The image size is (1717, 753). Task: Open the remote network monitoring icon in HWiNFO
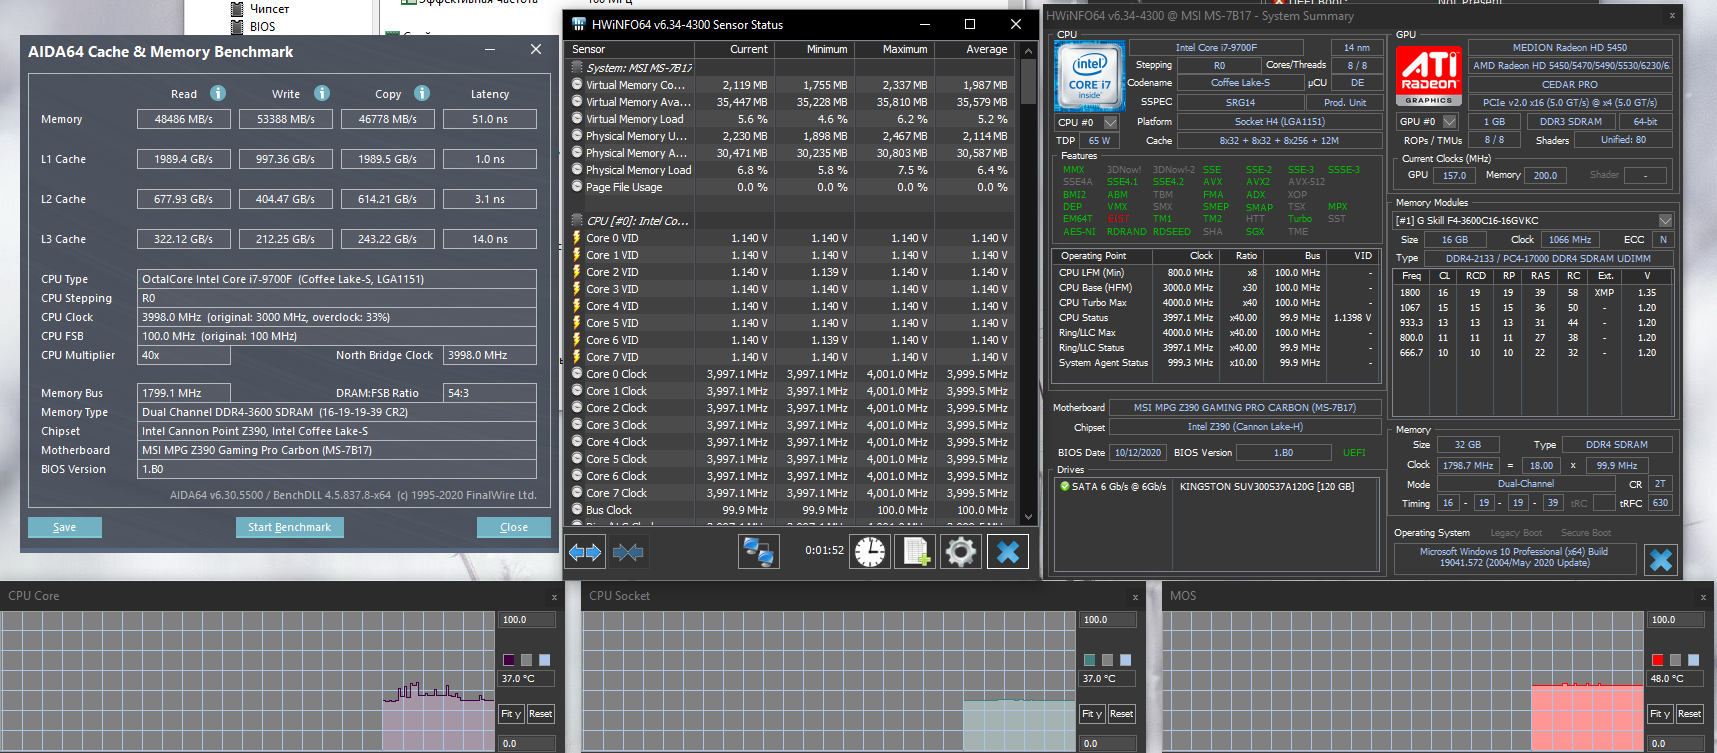[x=759, y=551]
